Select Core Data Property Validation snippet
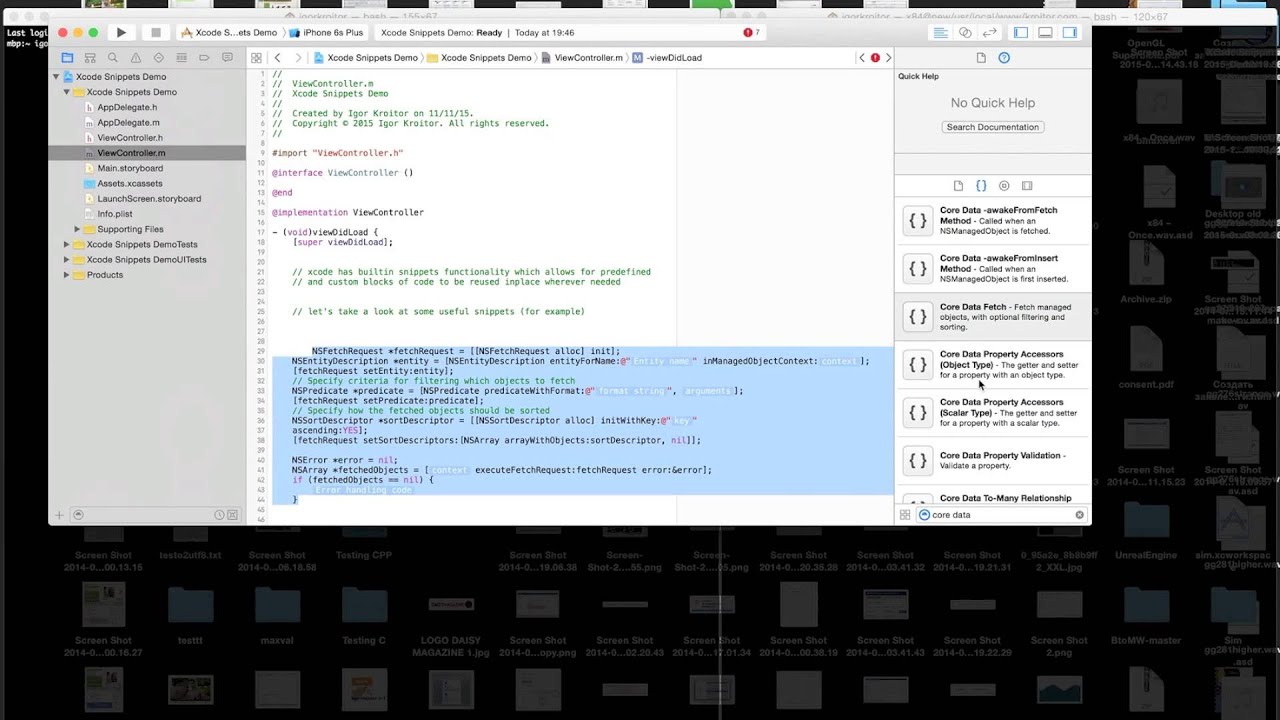Screen dimensions: 1280x720 (x=993, y=461)
